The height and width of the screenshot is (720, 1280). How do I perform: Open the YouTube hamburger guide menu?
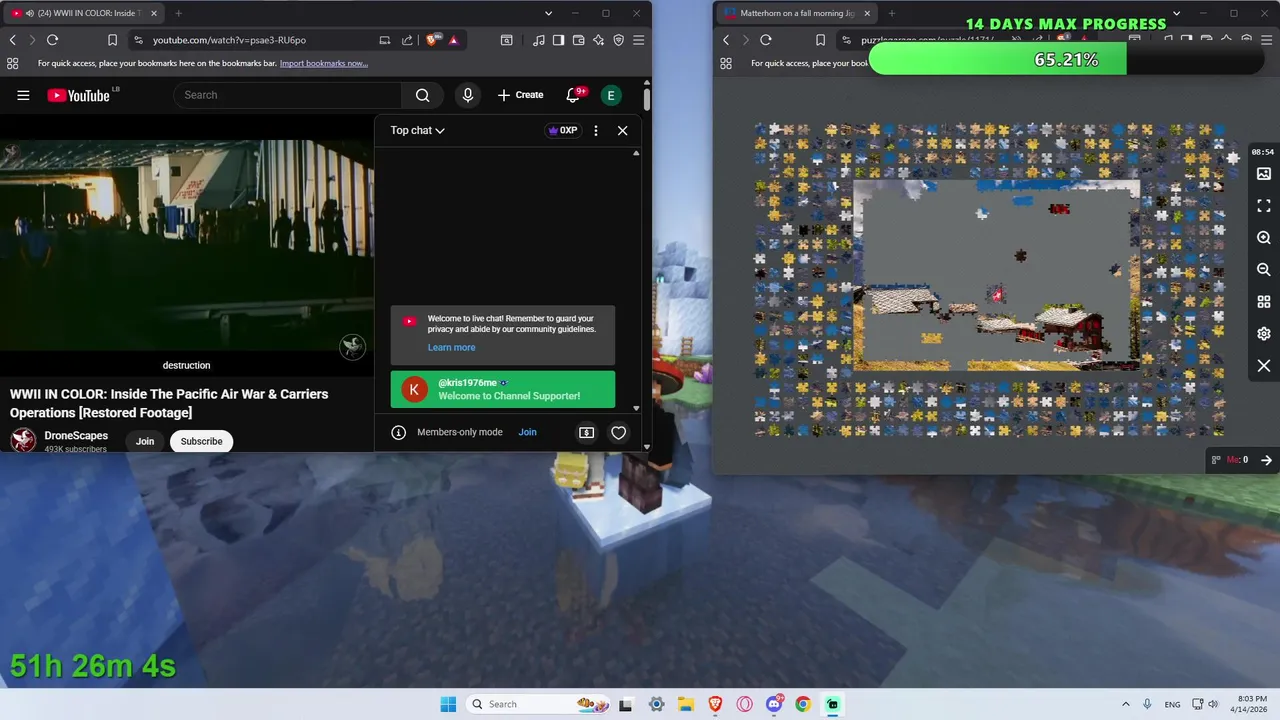[23, 95]
